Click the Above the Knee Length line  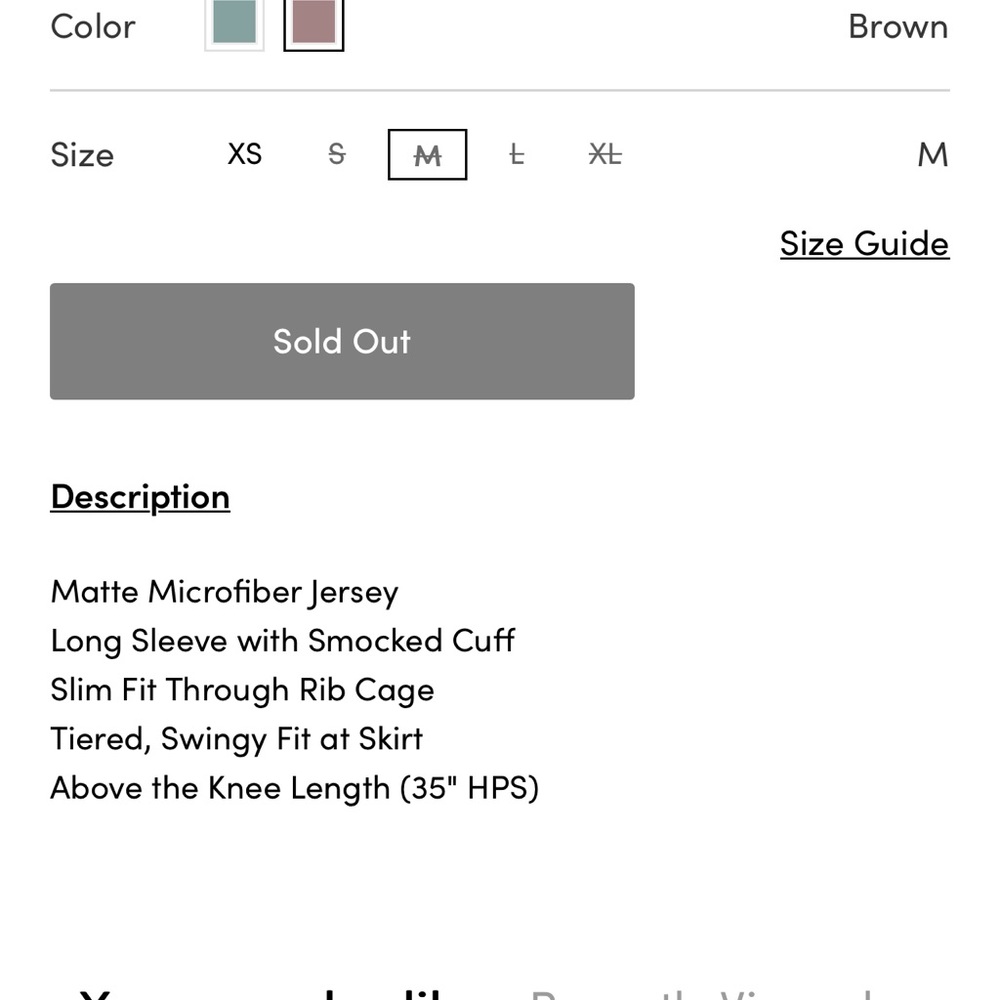(294, 788)
